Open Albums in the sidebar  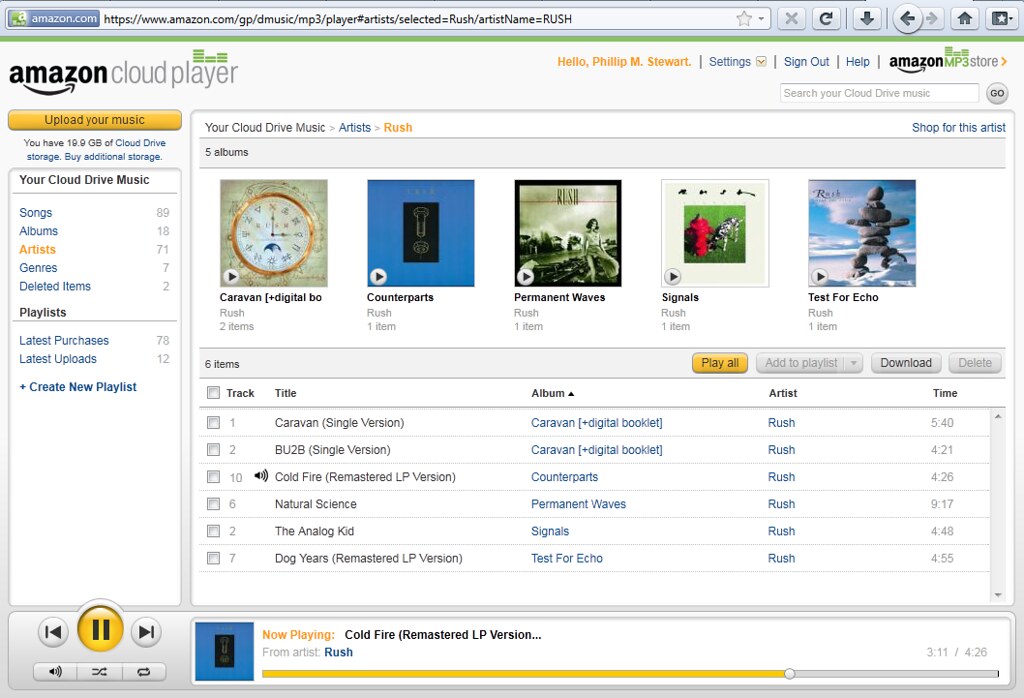[39, 230]
